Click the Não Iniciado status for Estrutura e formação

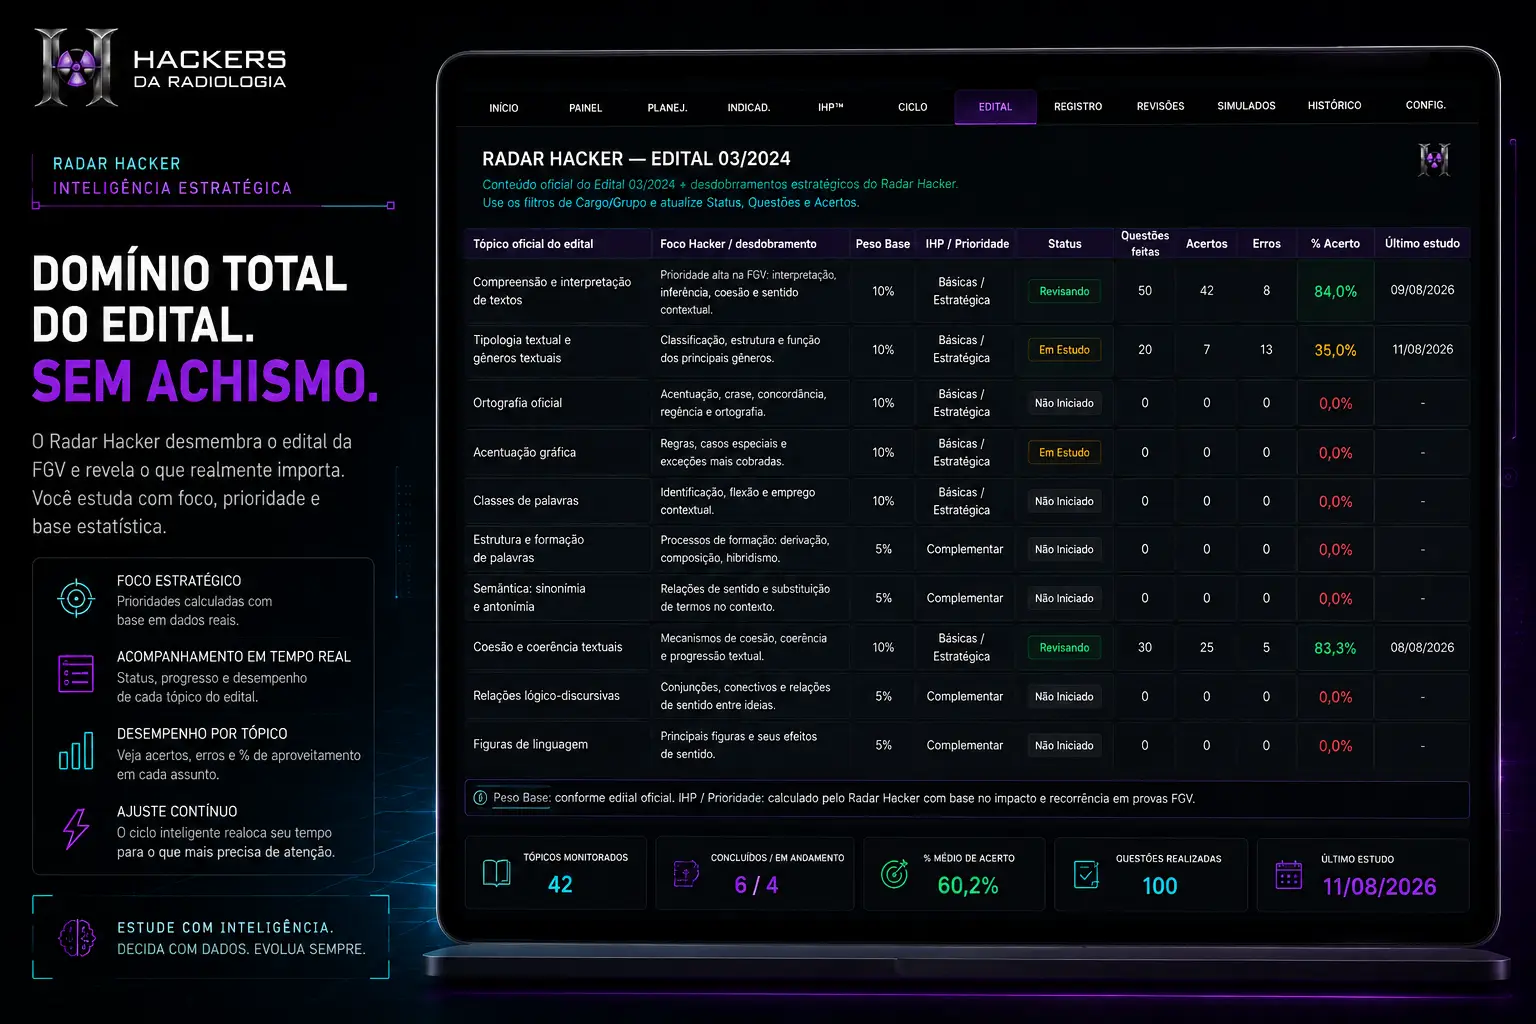[x=1064, y=549]
